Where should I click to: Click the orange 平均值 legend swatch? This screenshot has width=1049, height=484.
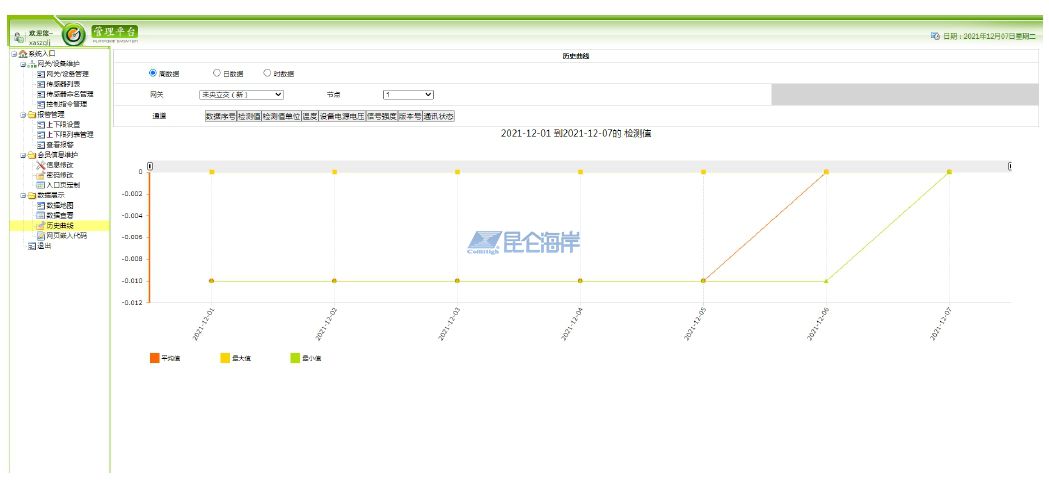pyautogui.click(x=155, y=357)
